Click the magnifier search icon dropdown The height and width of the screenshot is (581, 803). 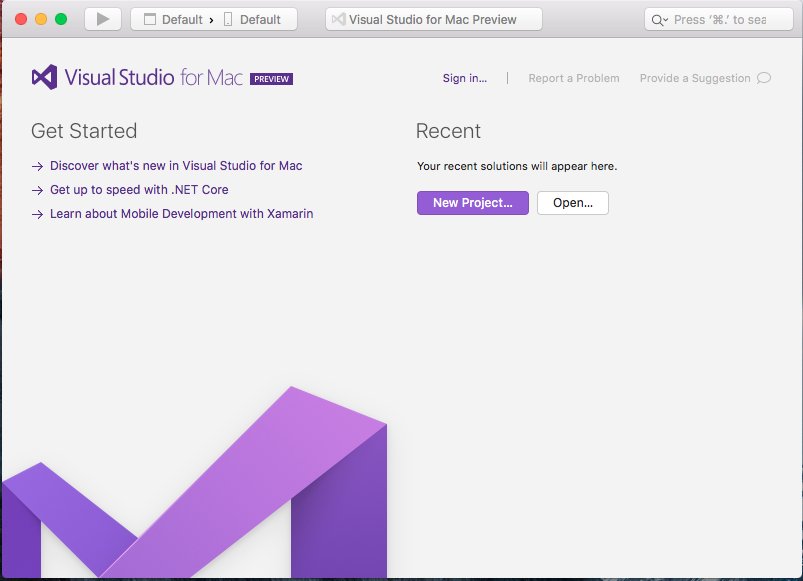click(659, 20)
